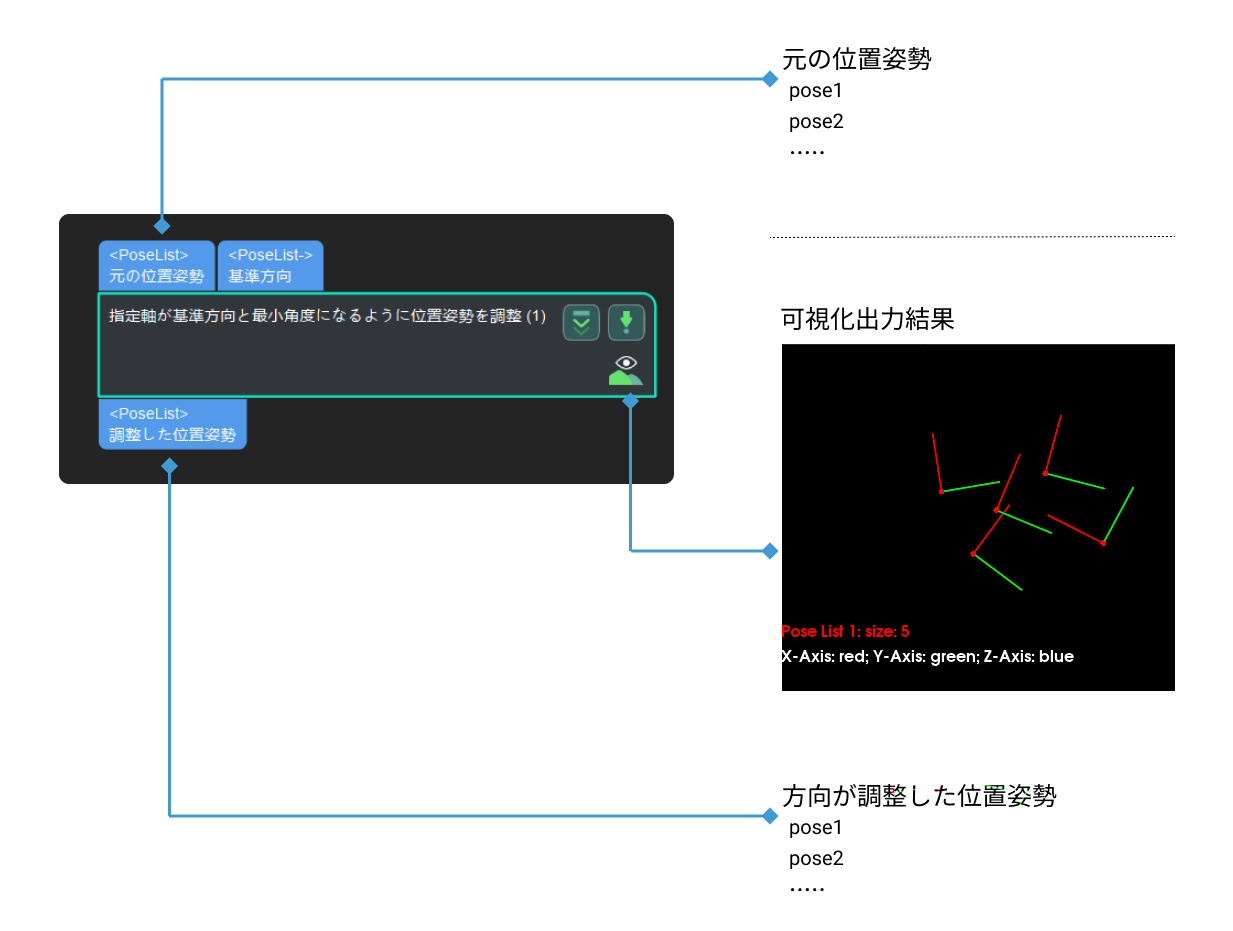
Task: Click pose2 under 方向が調整した位置姿勢
Action: (x=816, y=859)
